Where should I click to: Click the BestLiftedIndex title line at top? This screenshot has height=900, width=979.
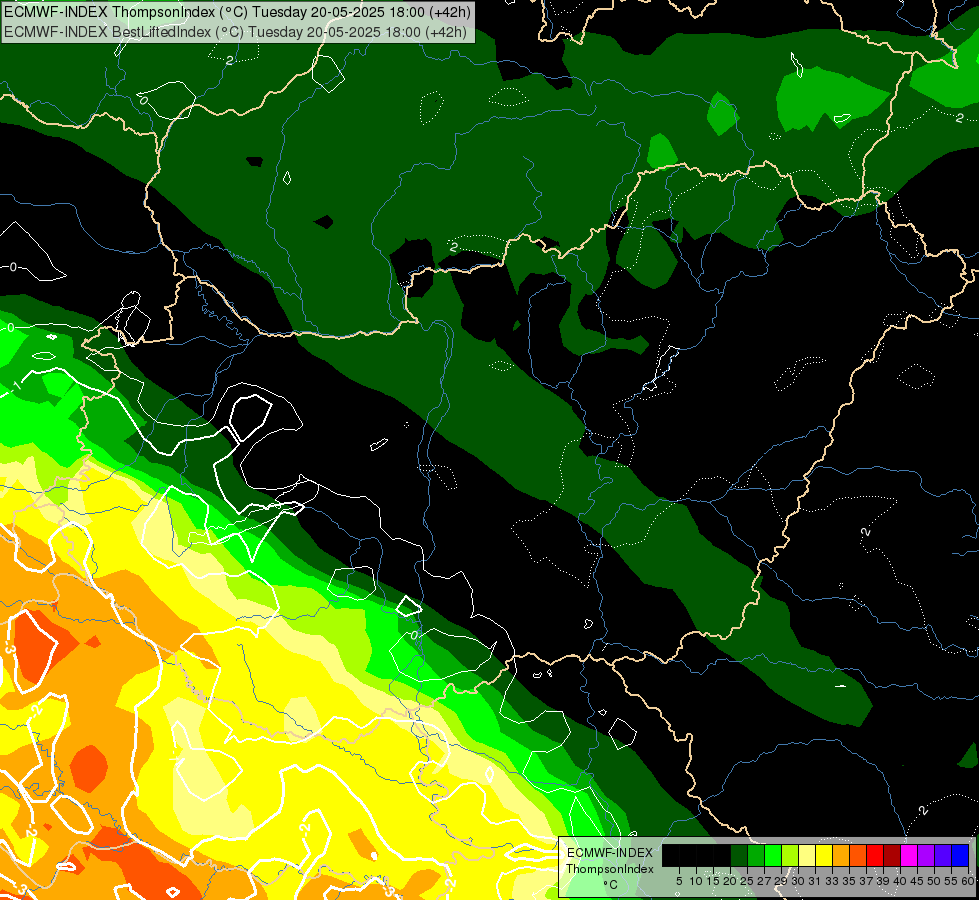coord(235,31)
